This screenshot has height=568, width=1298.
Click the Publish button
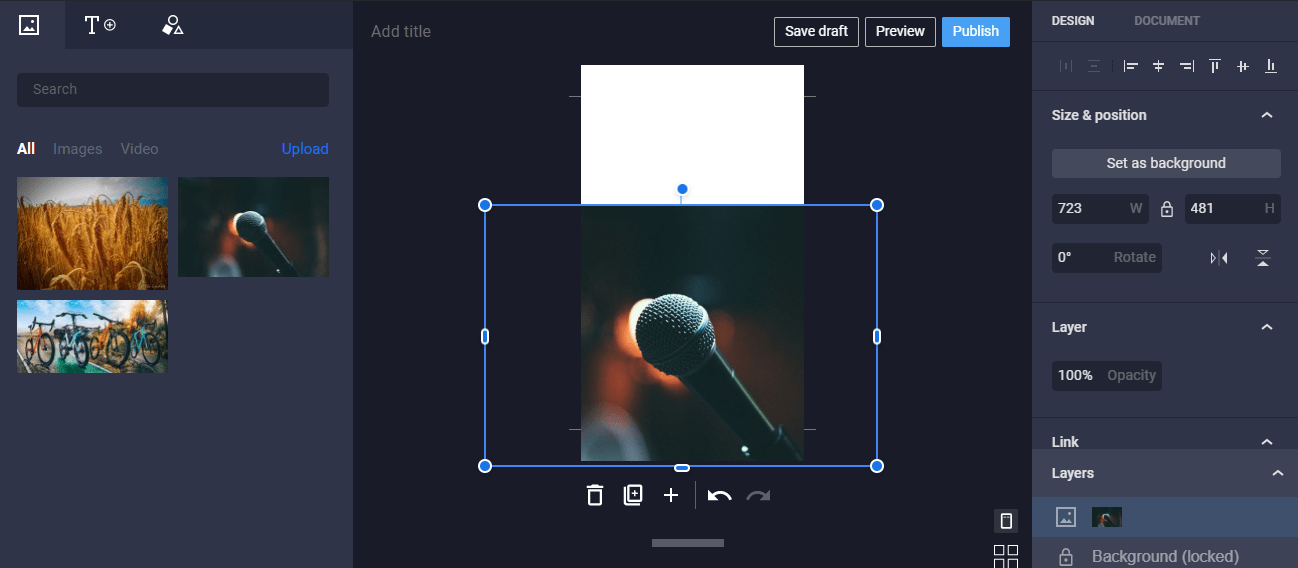point(976,31)
